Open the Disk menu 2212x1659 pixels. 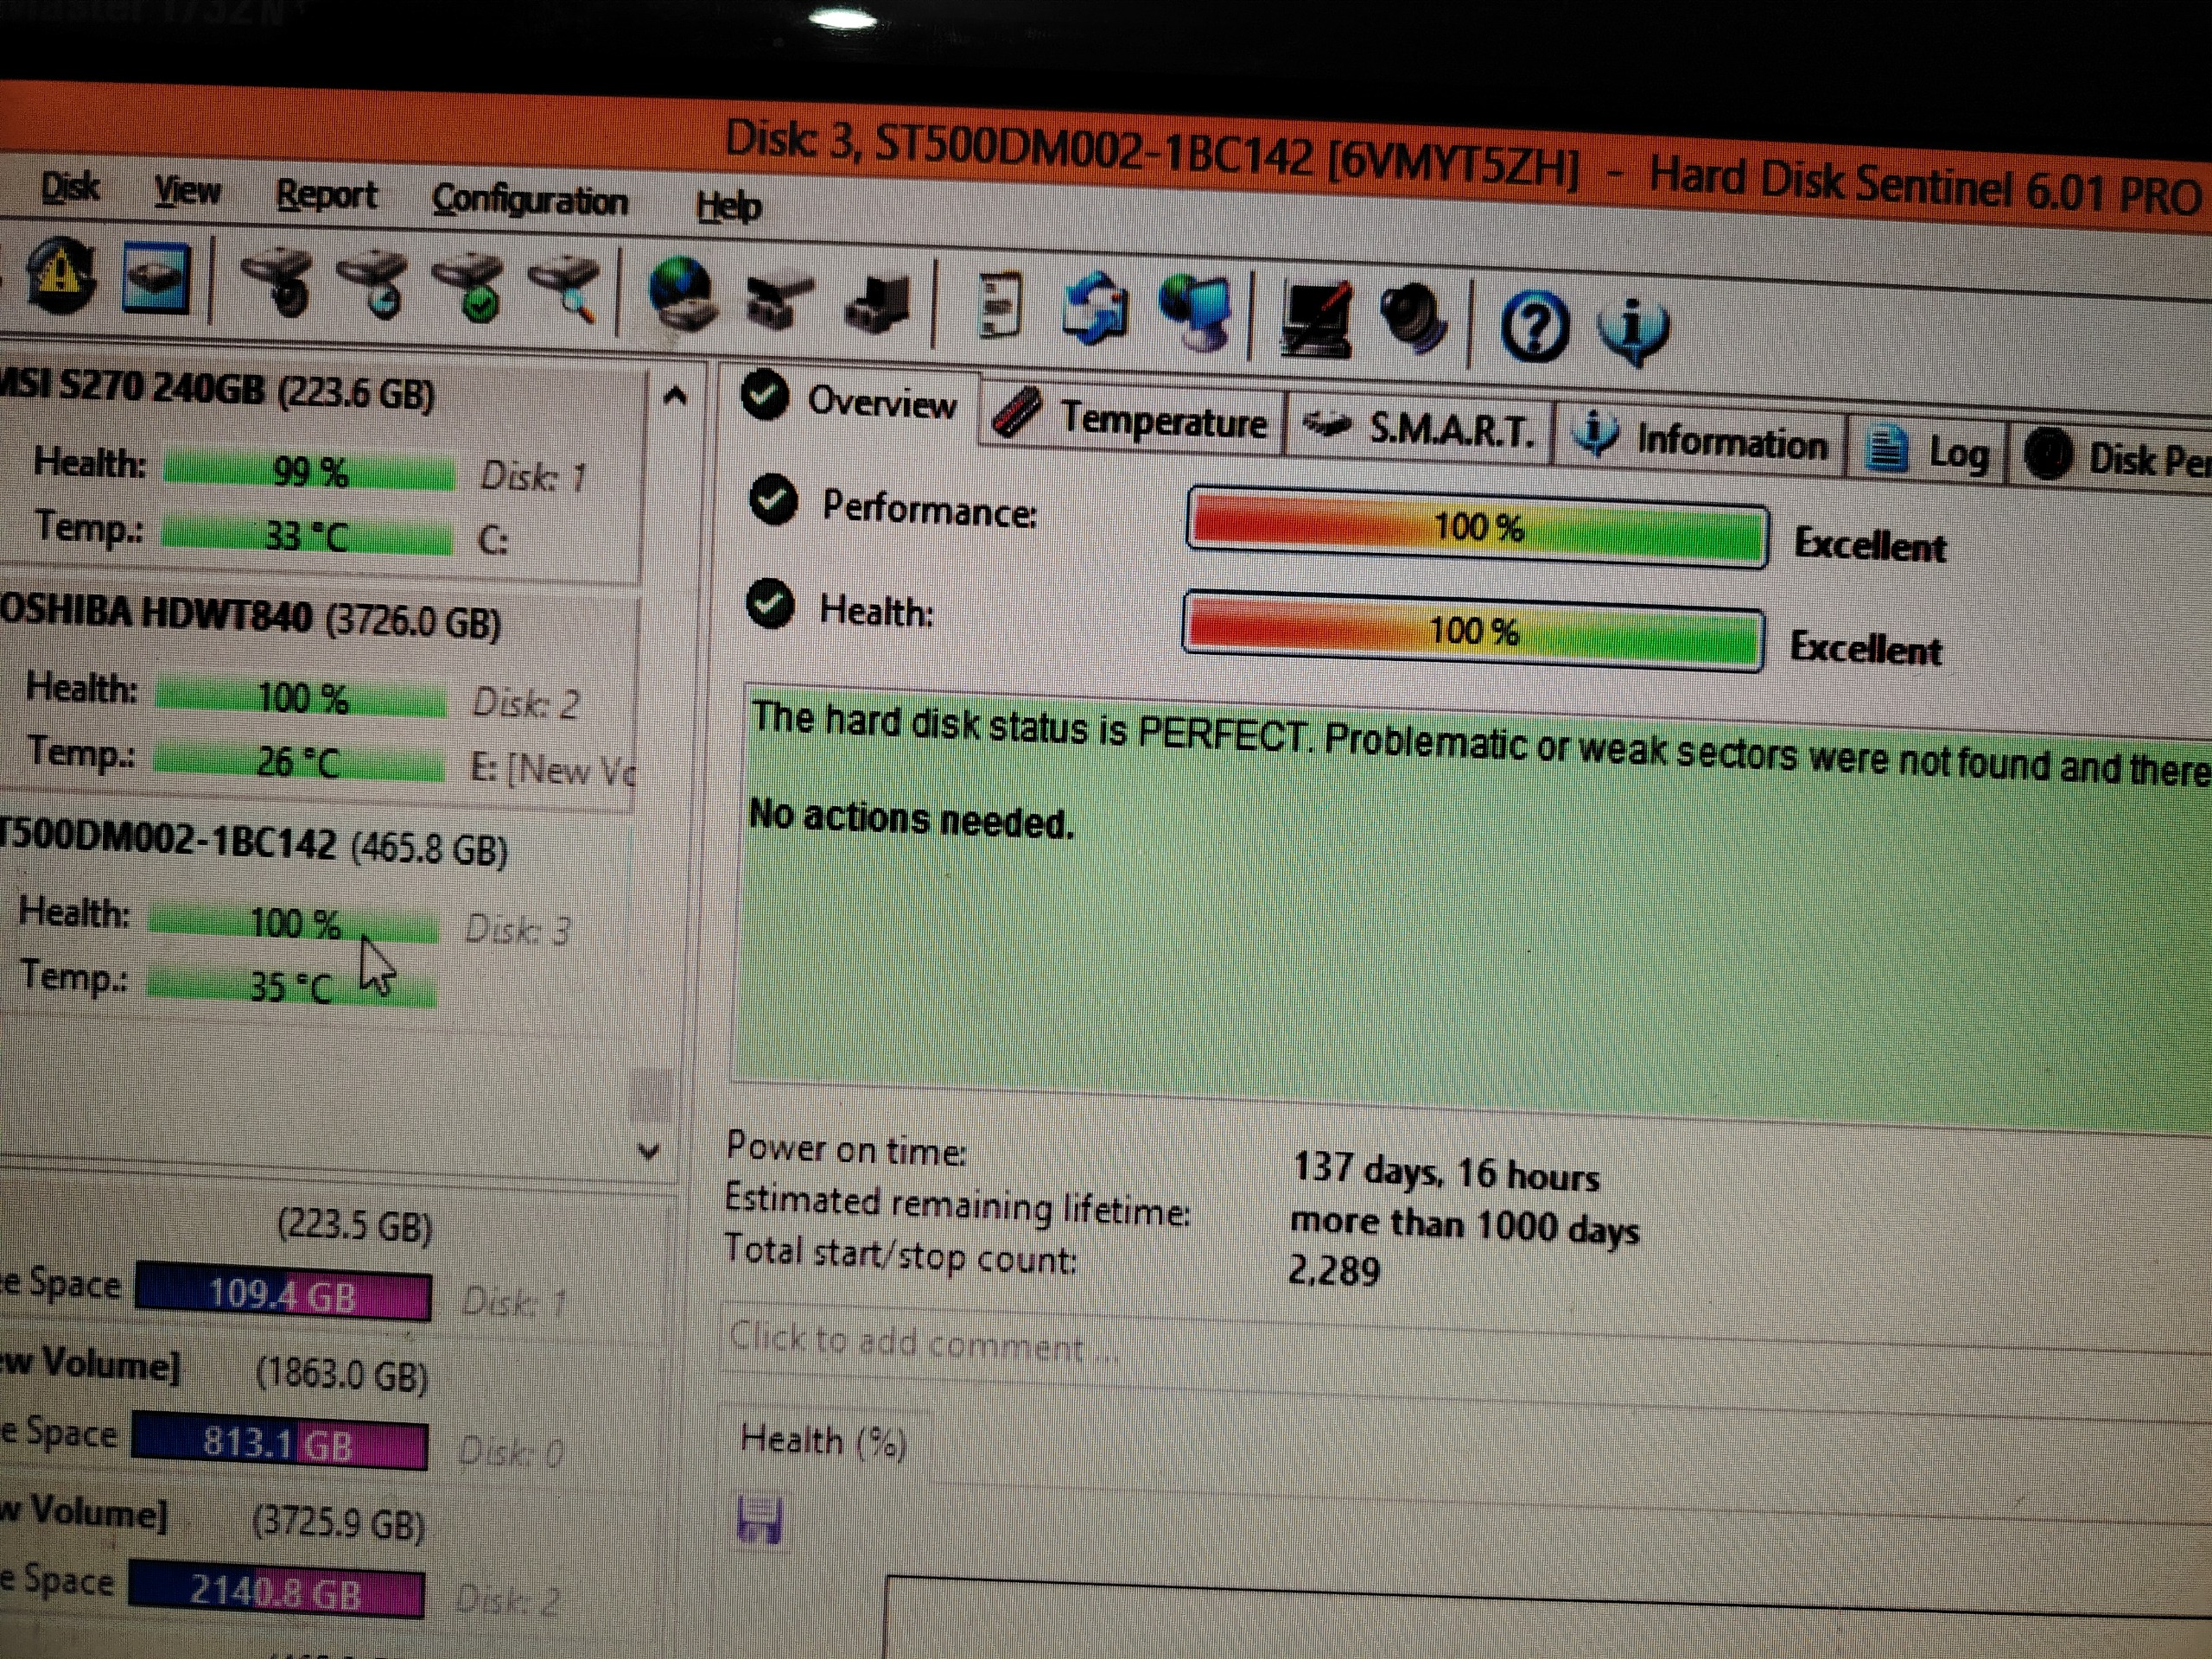69,187
